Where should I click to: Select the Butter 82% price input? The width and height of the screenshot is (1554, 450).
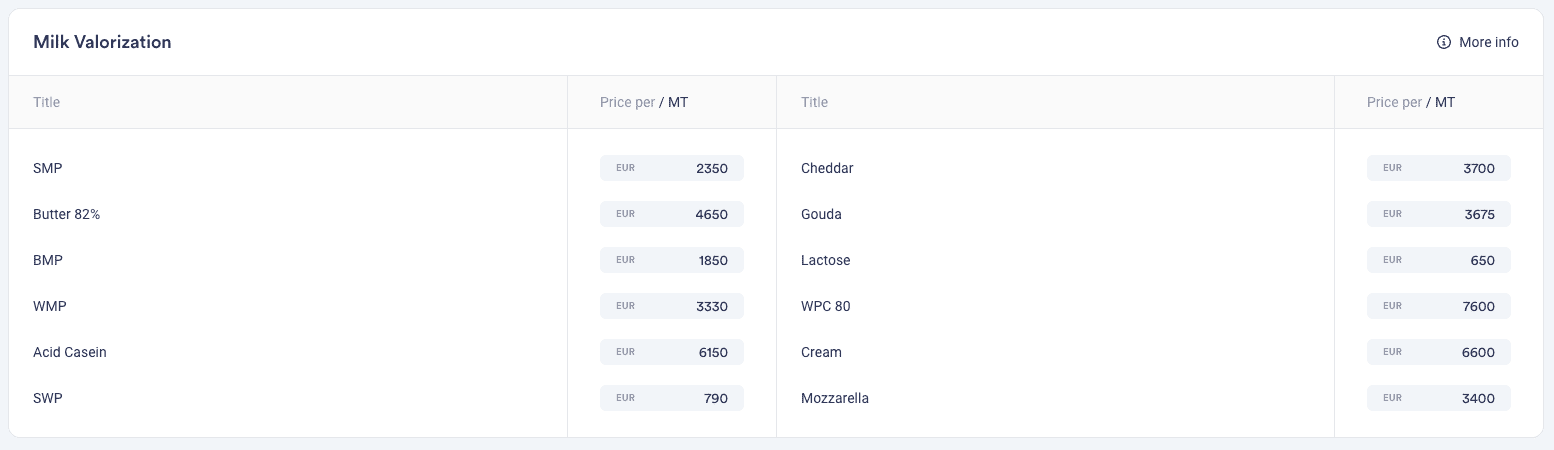(x=672, y=214)
